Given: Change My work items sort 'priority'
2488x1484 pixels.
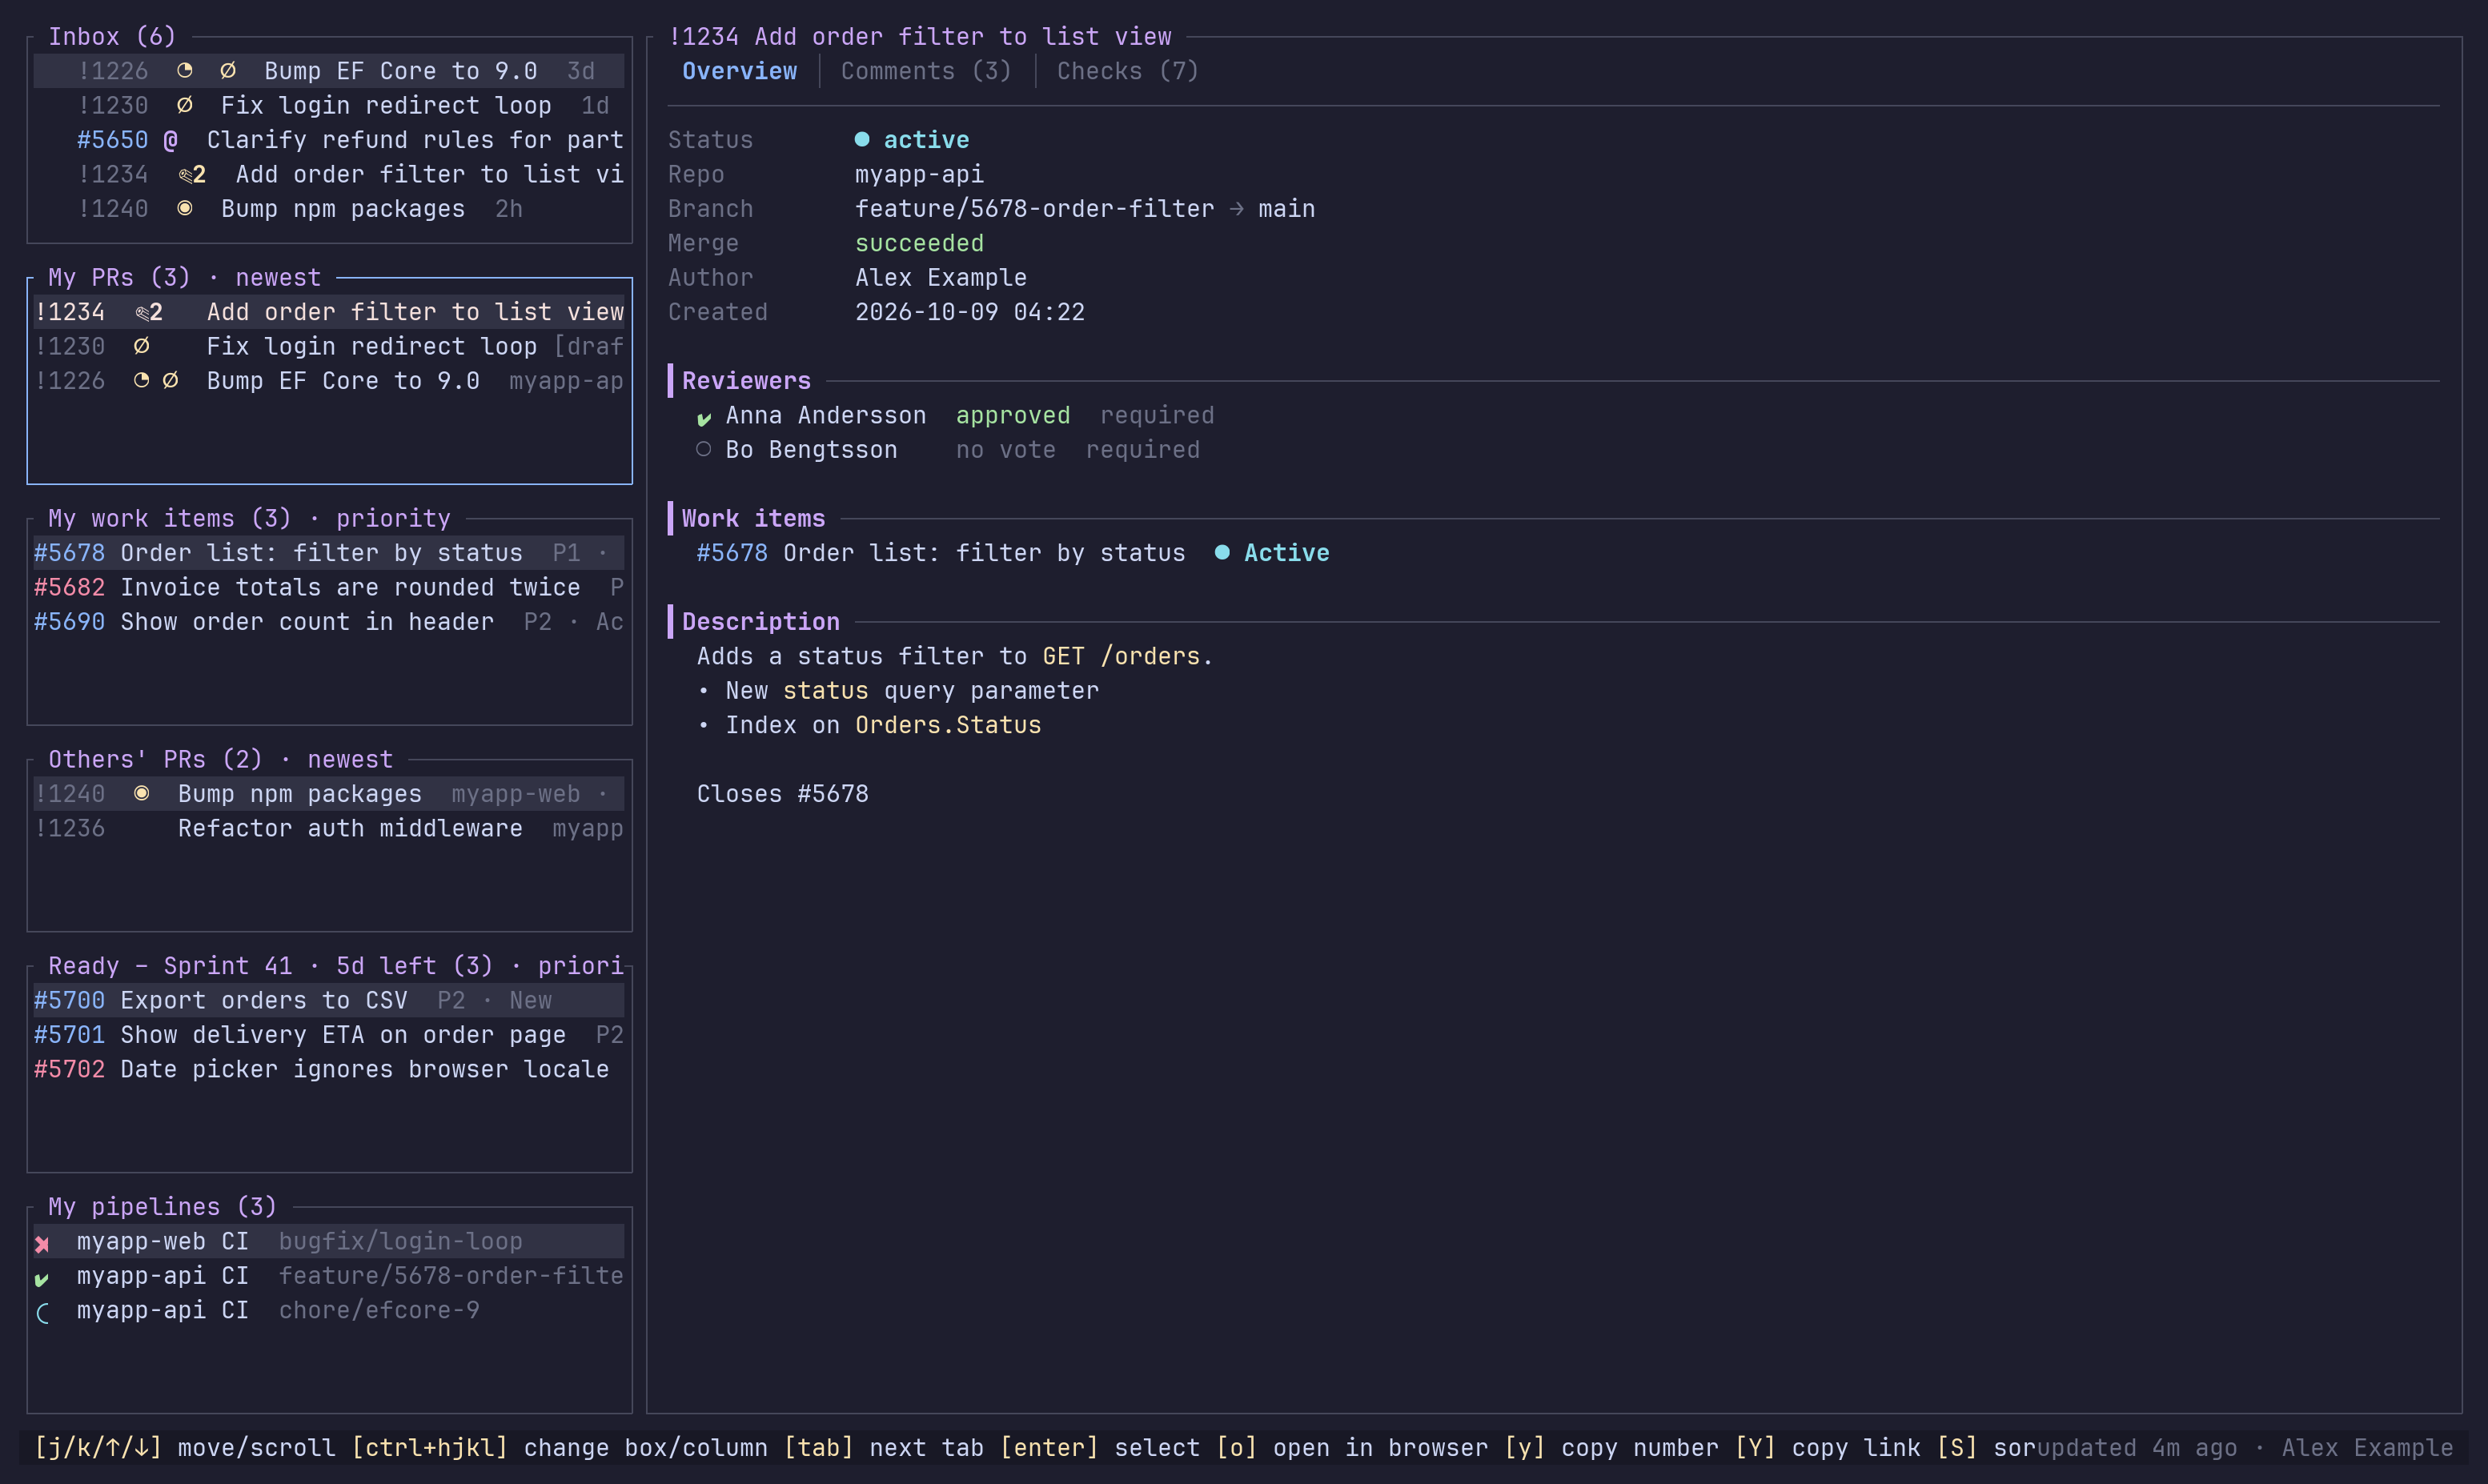Looking at the screenshot, I should pos(393,519).
